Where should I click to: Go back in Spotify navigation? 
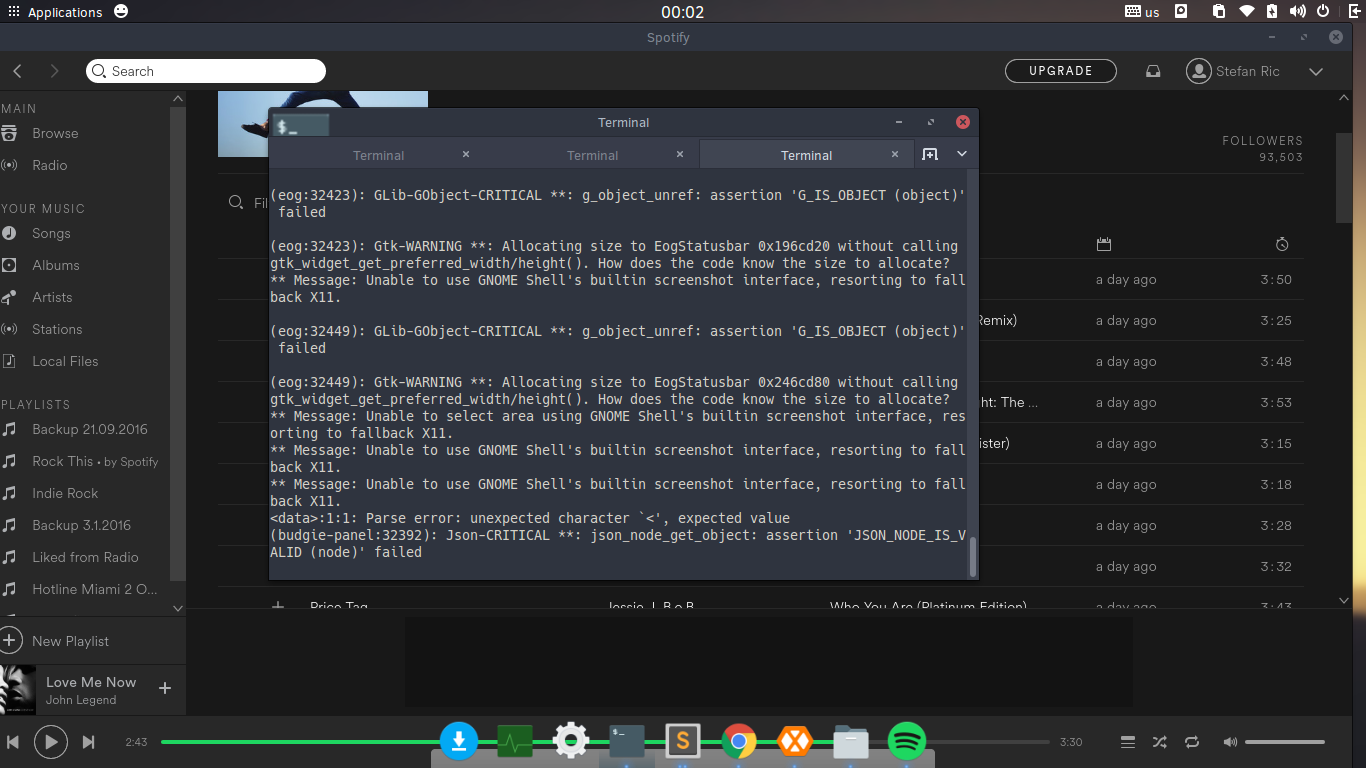pos(18,71)
